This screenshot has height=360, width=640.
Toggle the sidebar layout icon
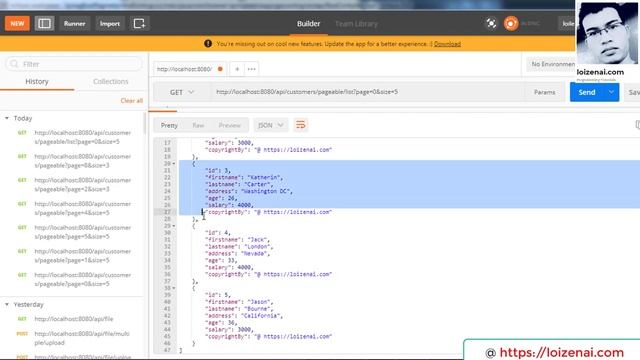tap(44, 24)
